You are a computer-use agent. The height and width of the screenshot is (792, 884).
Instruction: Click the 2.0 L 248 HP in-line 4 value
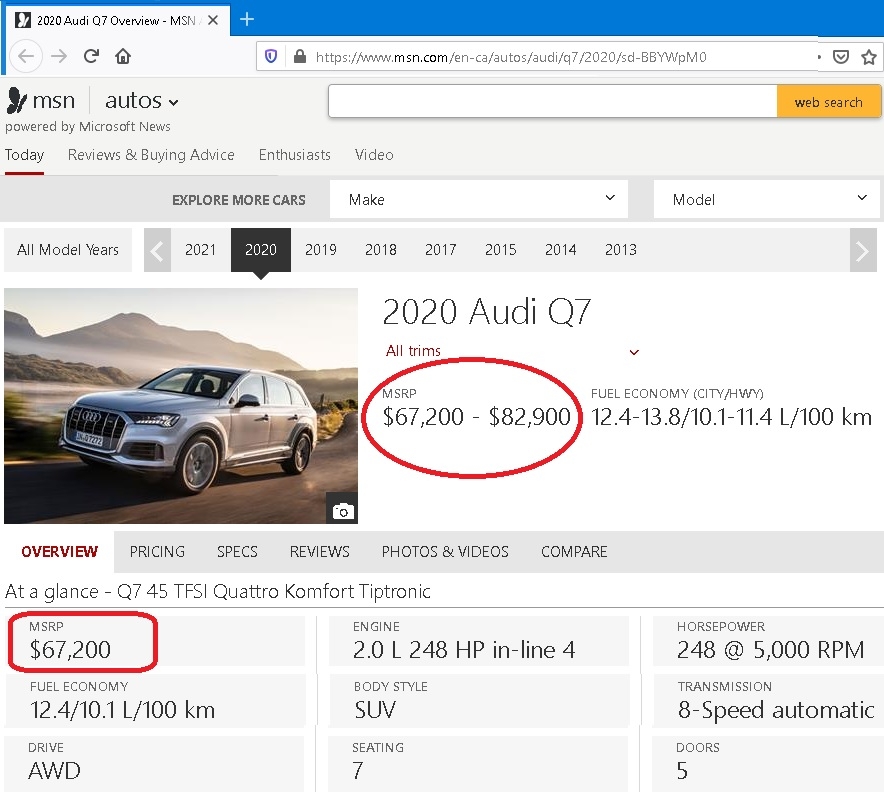464,650
